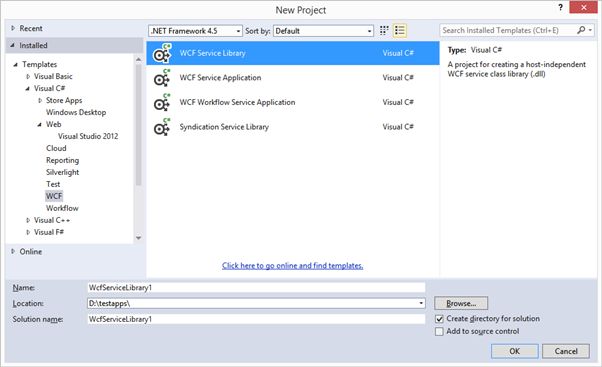Screen dimensions: 602x367
Task: Select the Syndication Service Library template icon
Action: (162, 127)
